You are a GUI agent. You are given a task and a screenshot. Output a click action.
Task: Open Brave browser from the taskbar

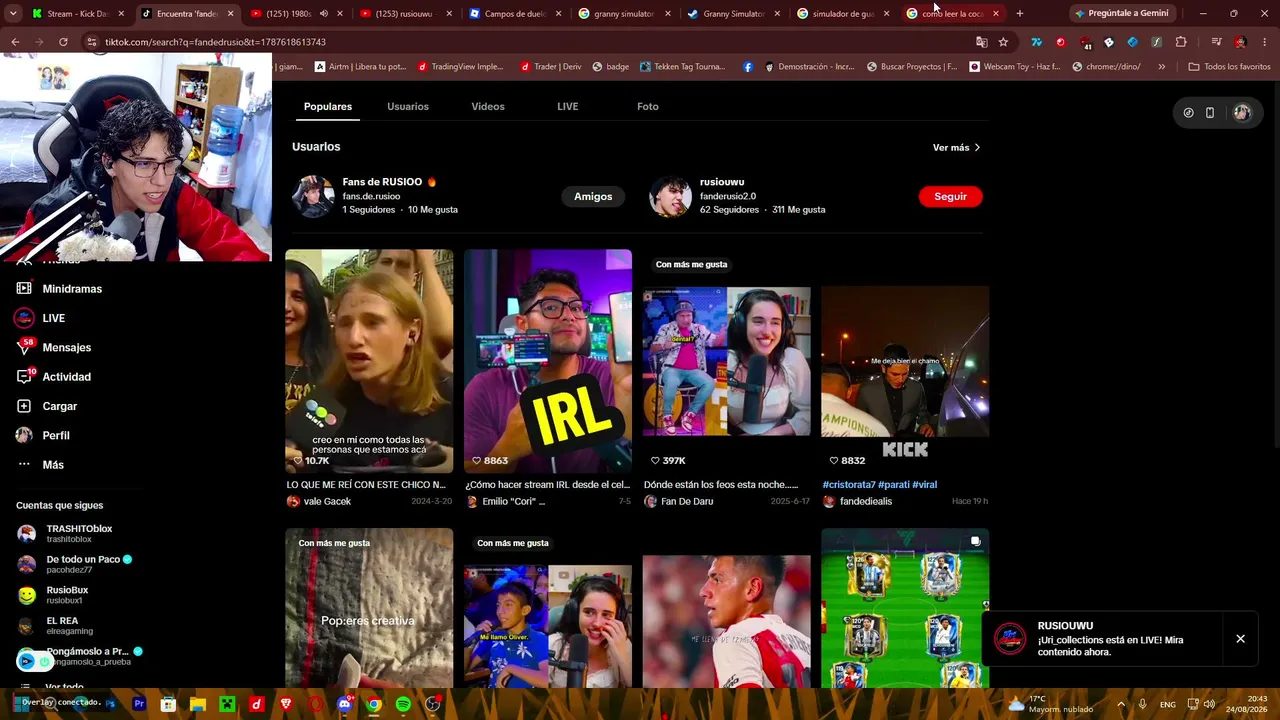click(286, 704)
